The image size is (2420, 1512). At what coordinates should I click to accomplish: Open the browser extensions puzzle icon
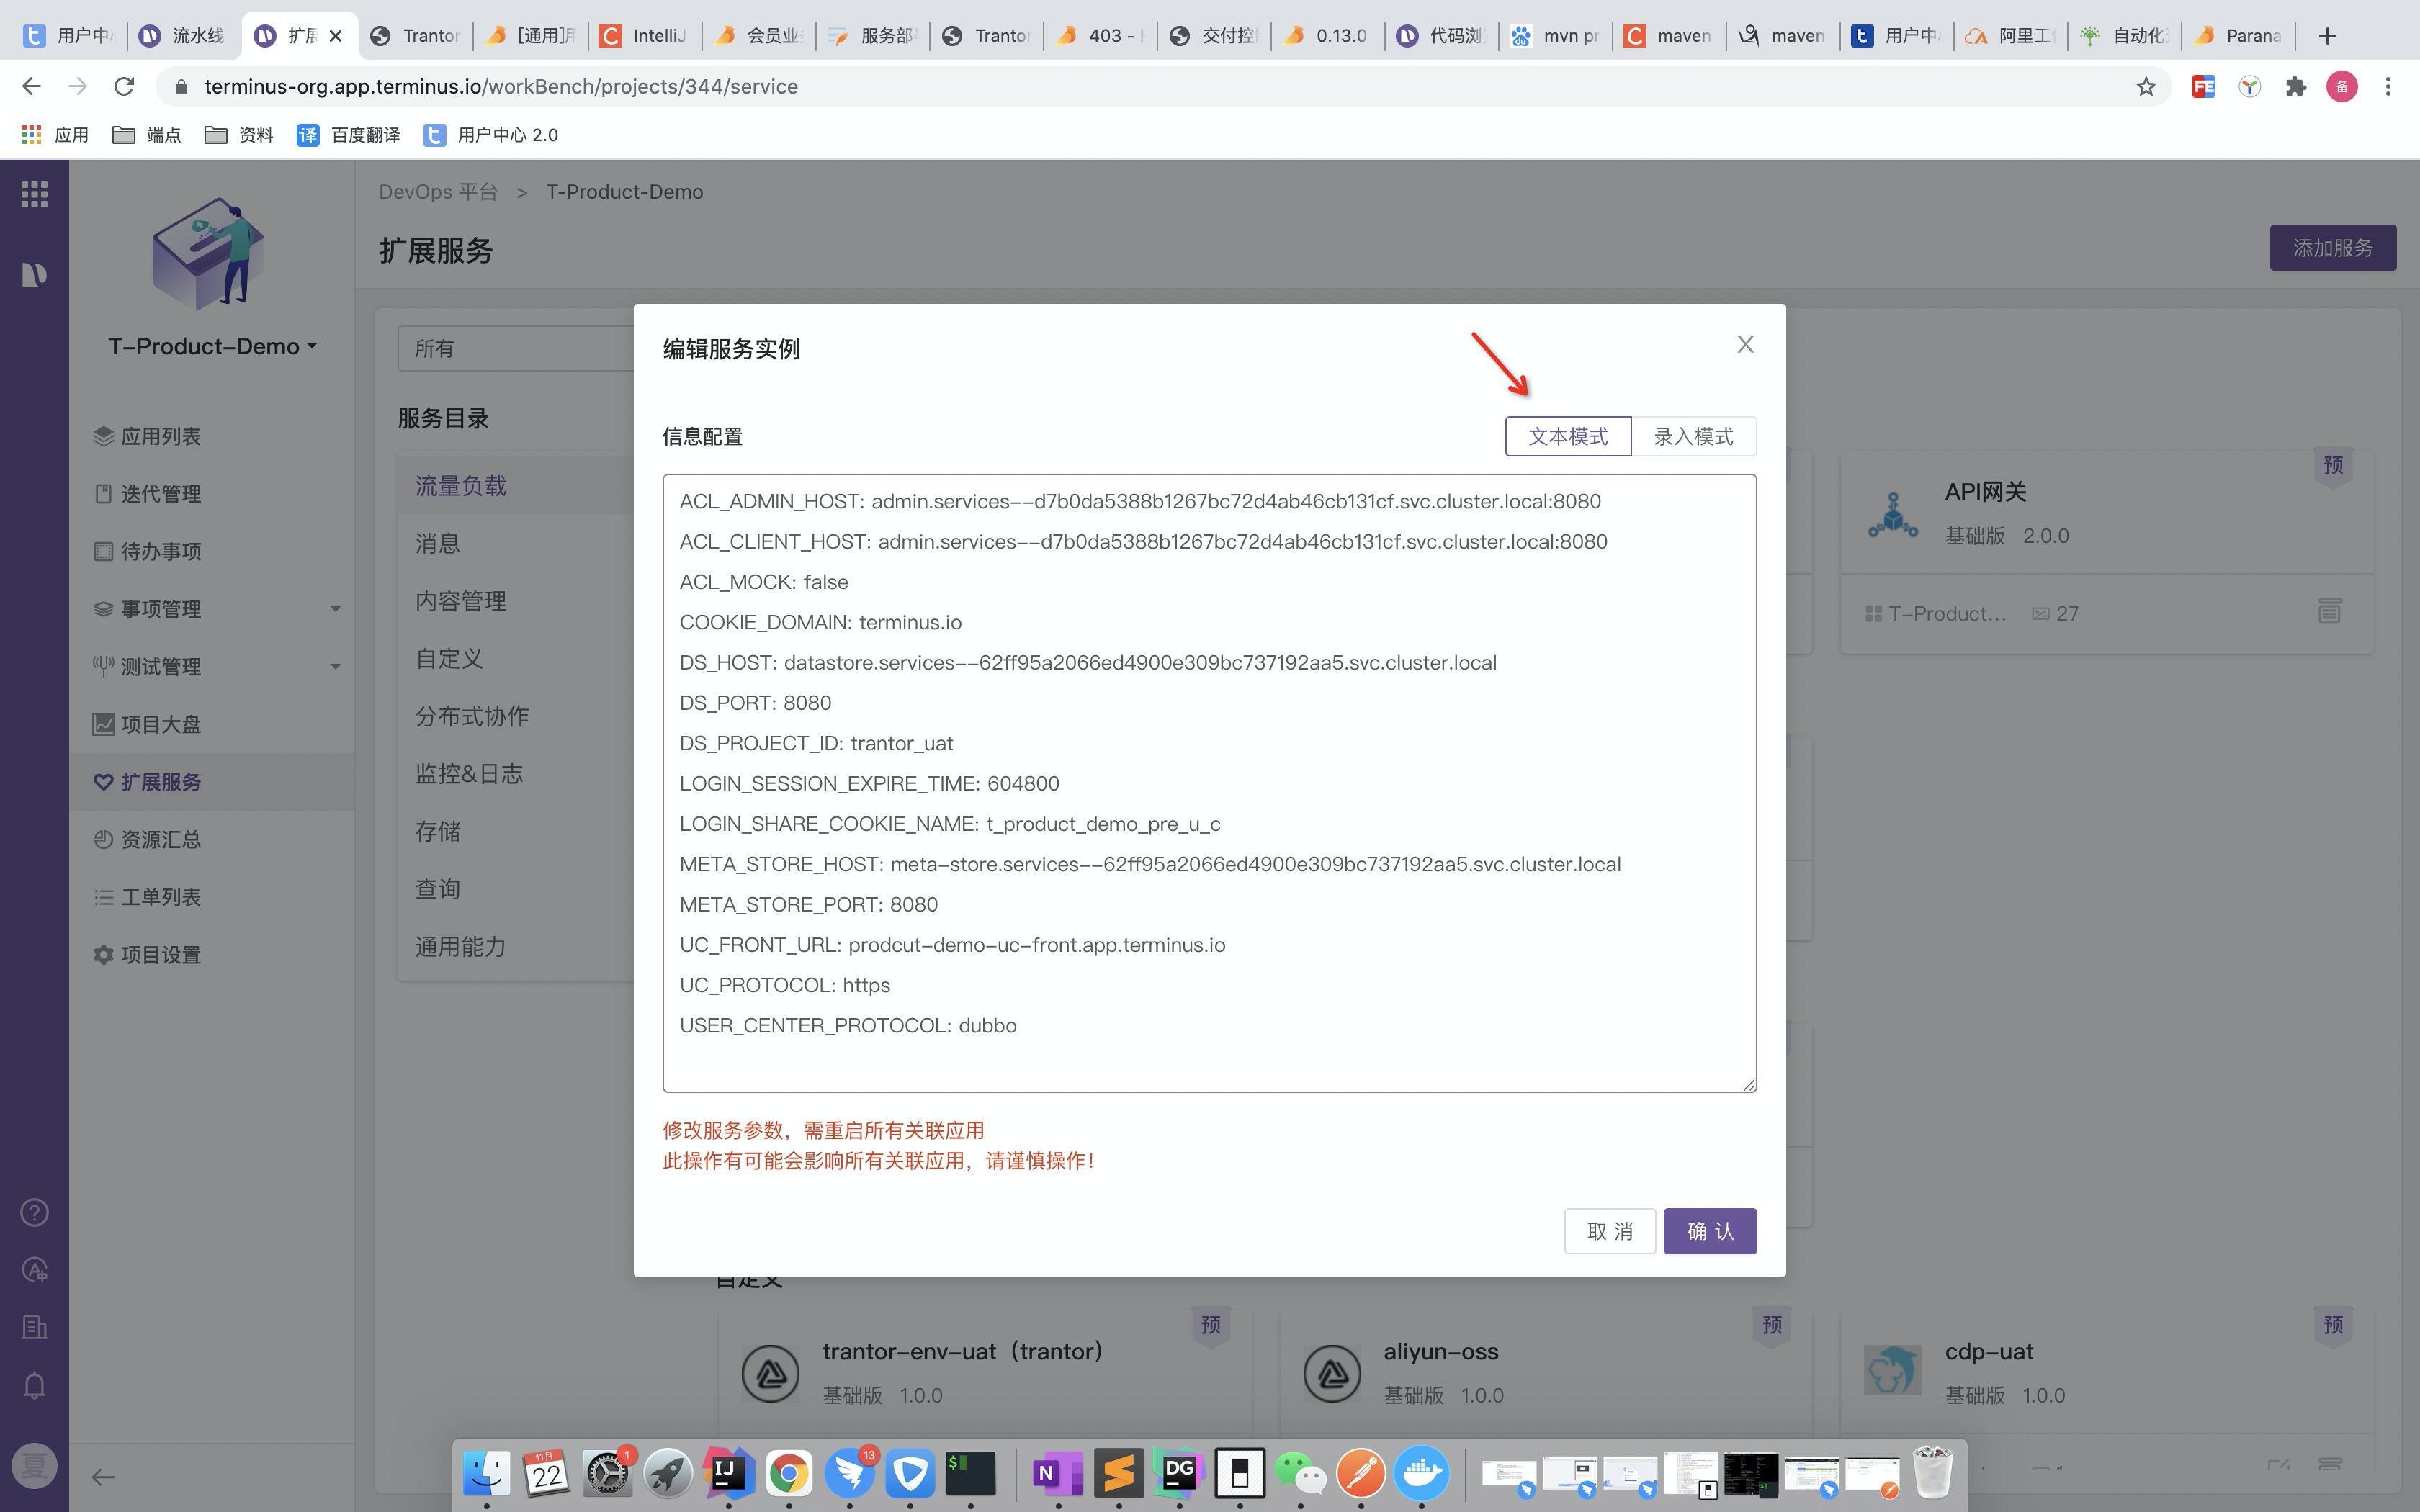tap(2296, 87)
